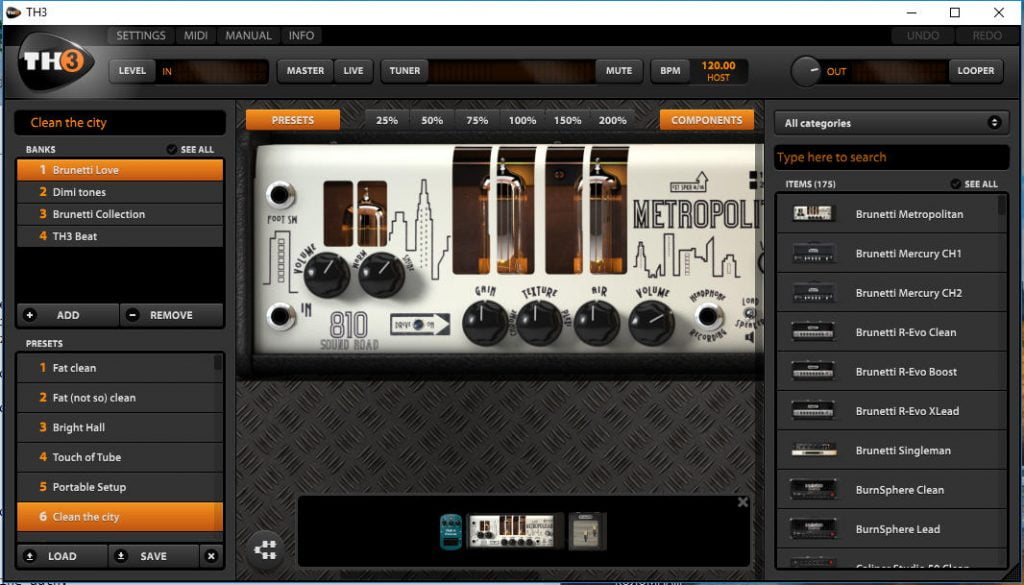Click the TEXTURE knob on the amp

tap(539, 323)
